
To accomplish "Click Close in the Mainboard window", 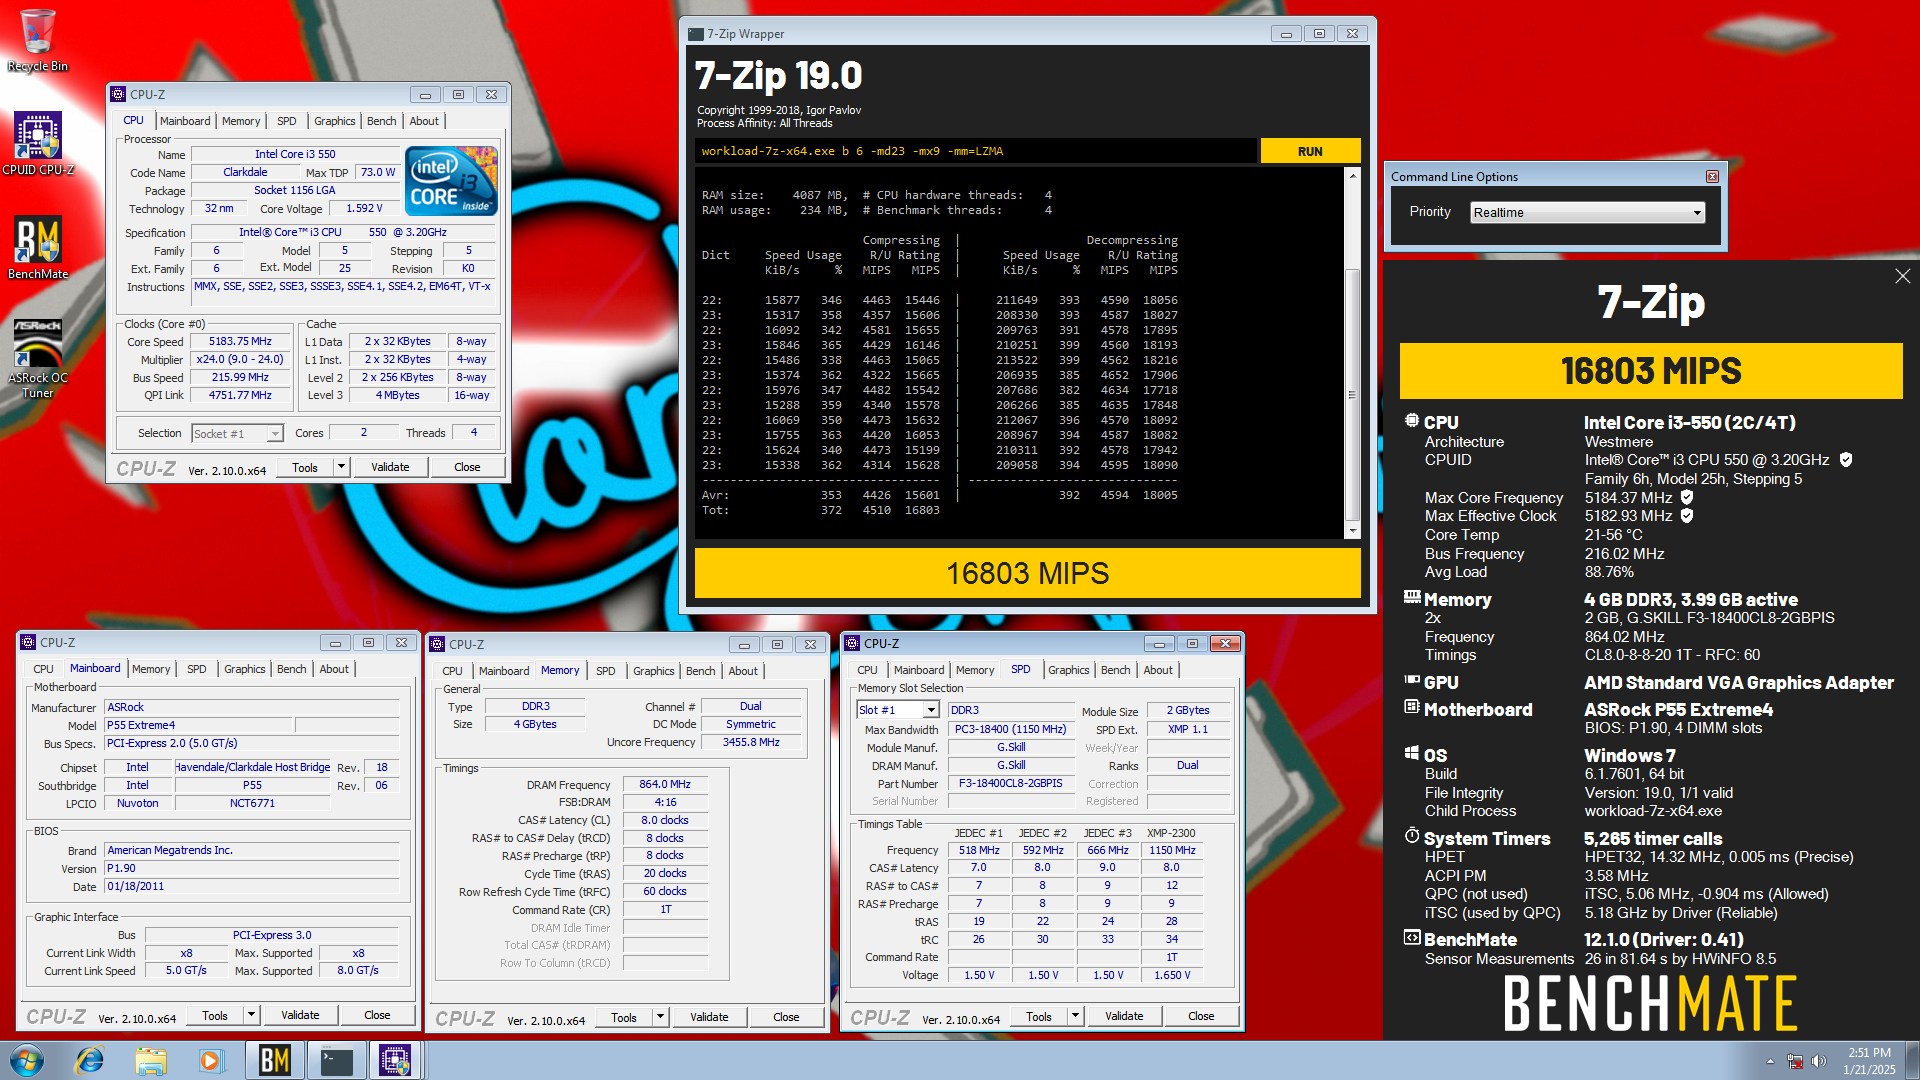I will coord(377,1015).
